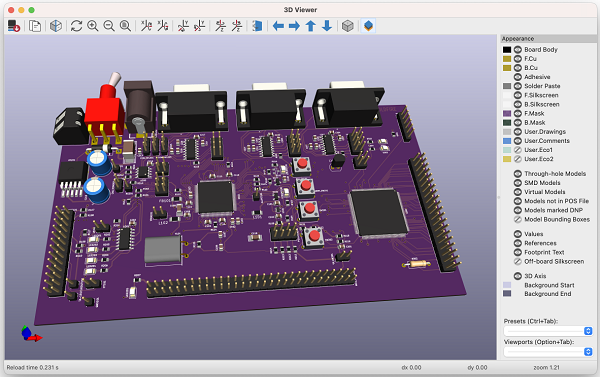Zoom in using the magnifier plus icon
600x377 pixels.
93,26
